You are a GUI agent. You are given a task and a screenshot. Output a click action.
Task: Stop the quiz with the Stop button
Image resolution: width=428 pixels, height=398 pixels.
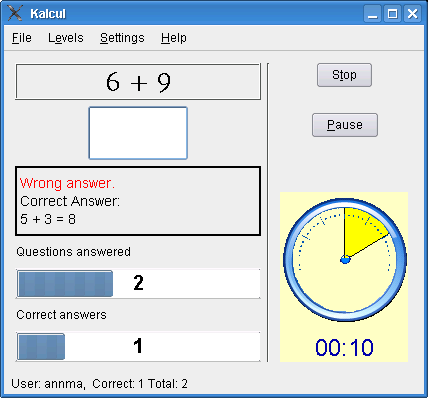(x=344, y=75)
